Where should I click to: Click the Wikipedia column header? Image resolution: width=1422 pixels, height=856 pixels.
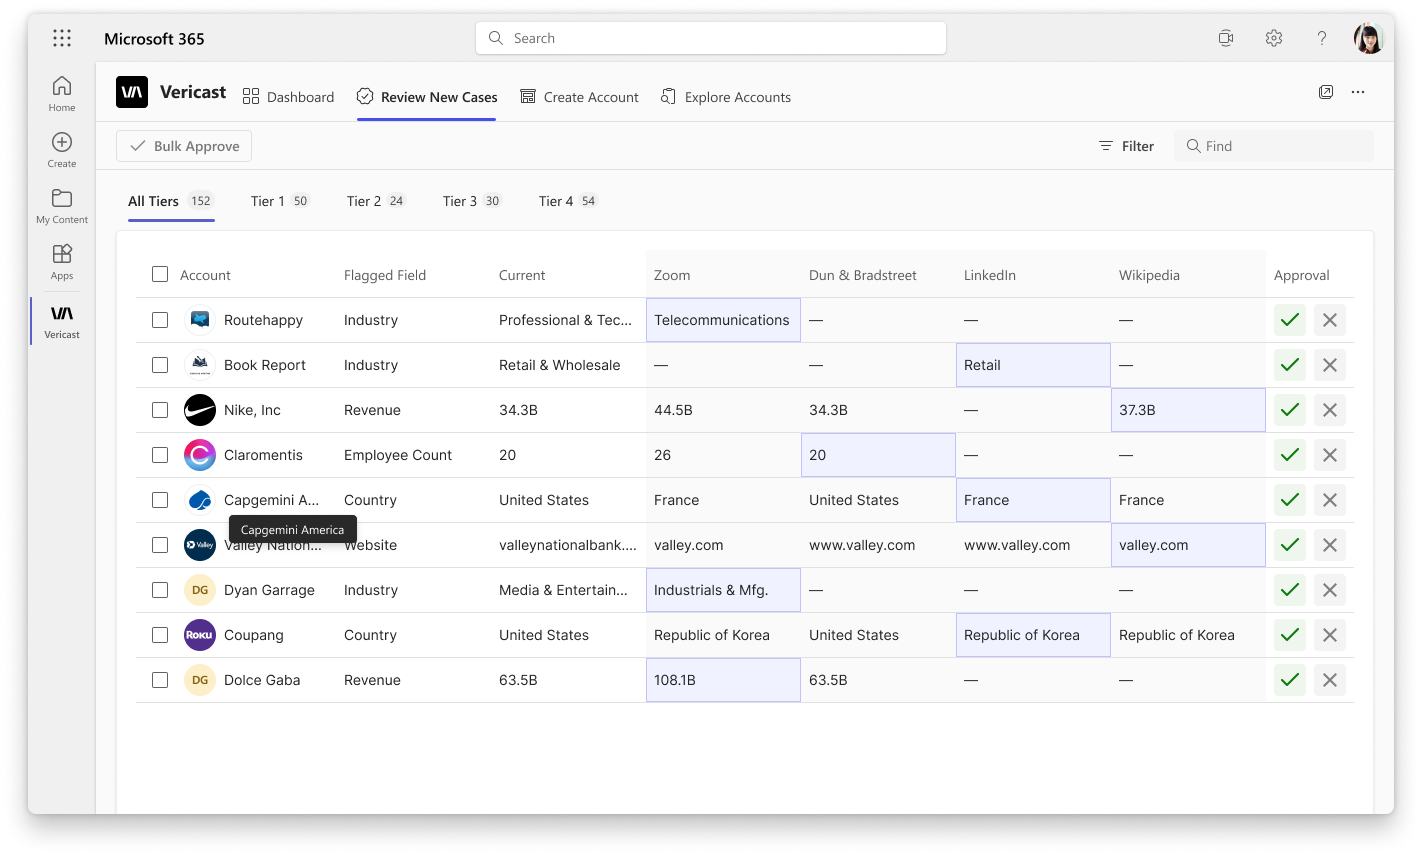[1149, 275]
